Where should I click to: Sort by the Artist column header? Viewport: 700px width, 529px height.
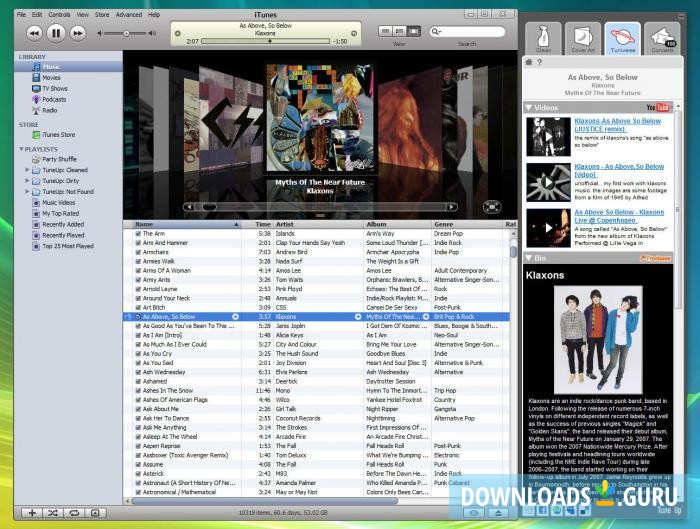(319, 224)
